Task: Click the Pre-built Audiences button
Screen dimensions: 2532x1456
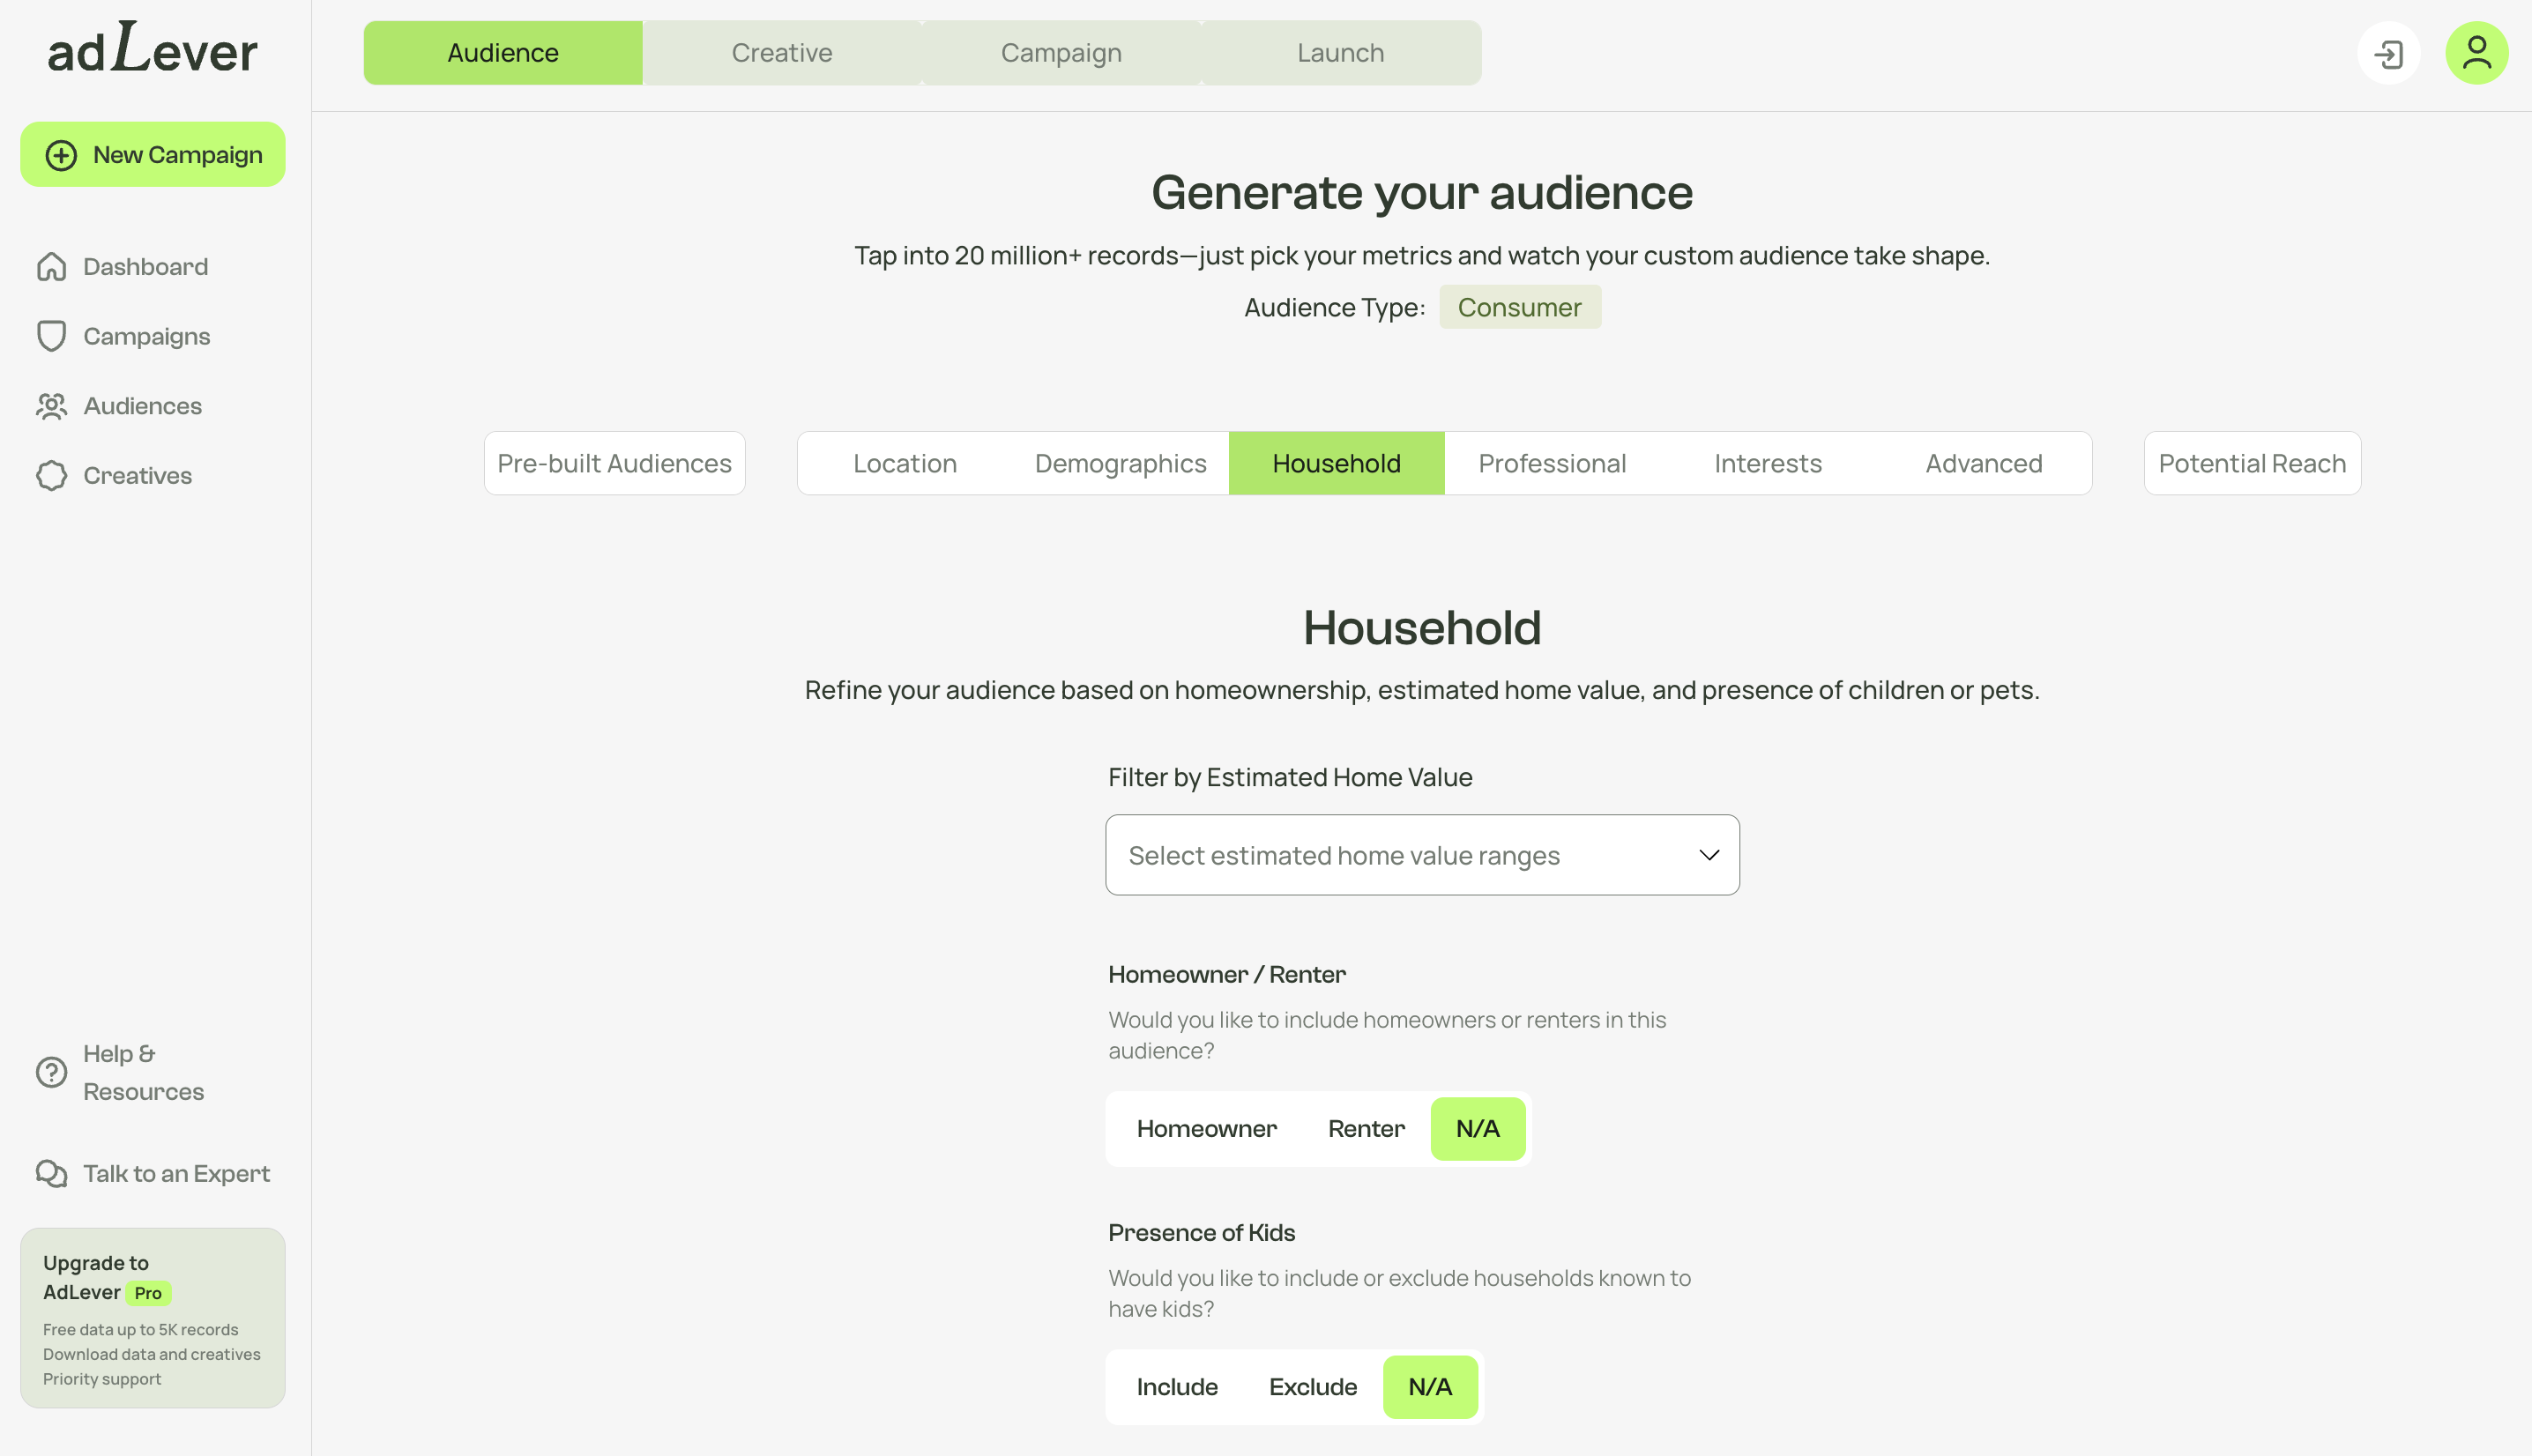Action: pos(614,463)
